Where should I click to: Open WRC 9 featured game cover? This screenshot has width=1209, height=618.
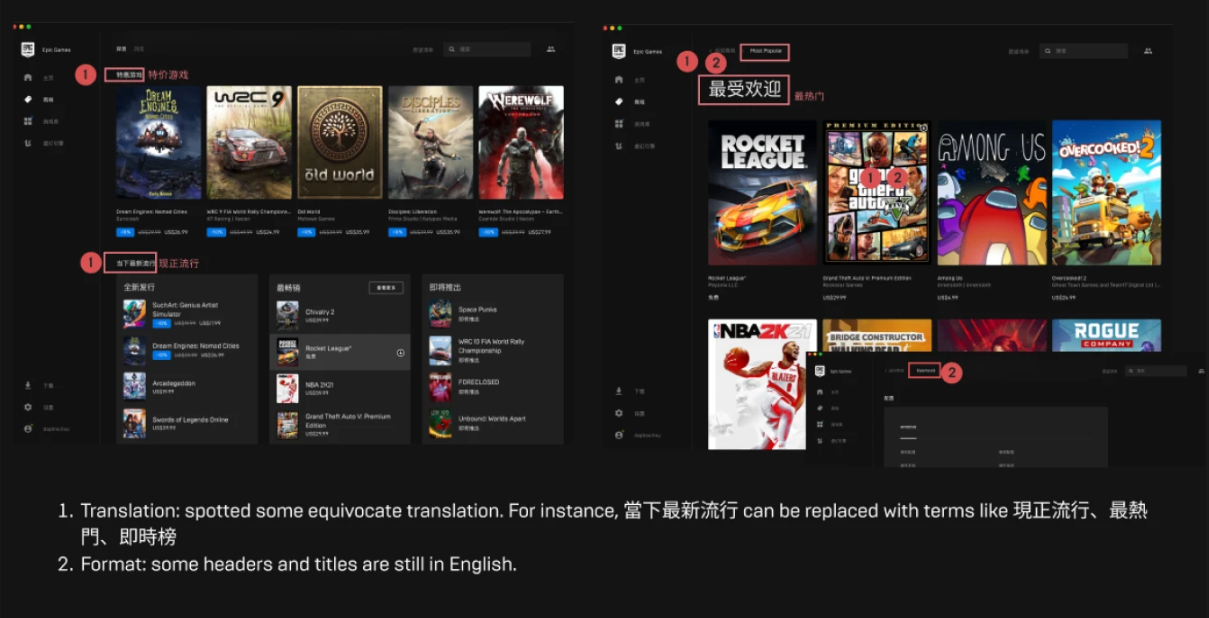pos(249,142)
